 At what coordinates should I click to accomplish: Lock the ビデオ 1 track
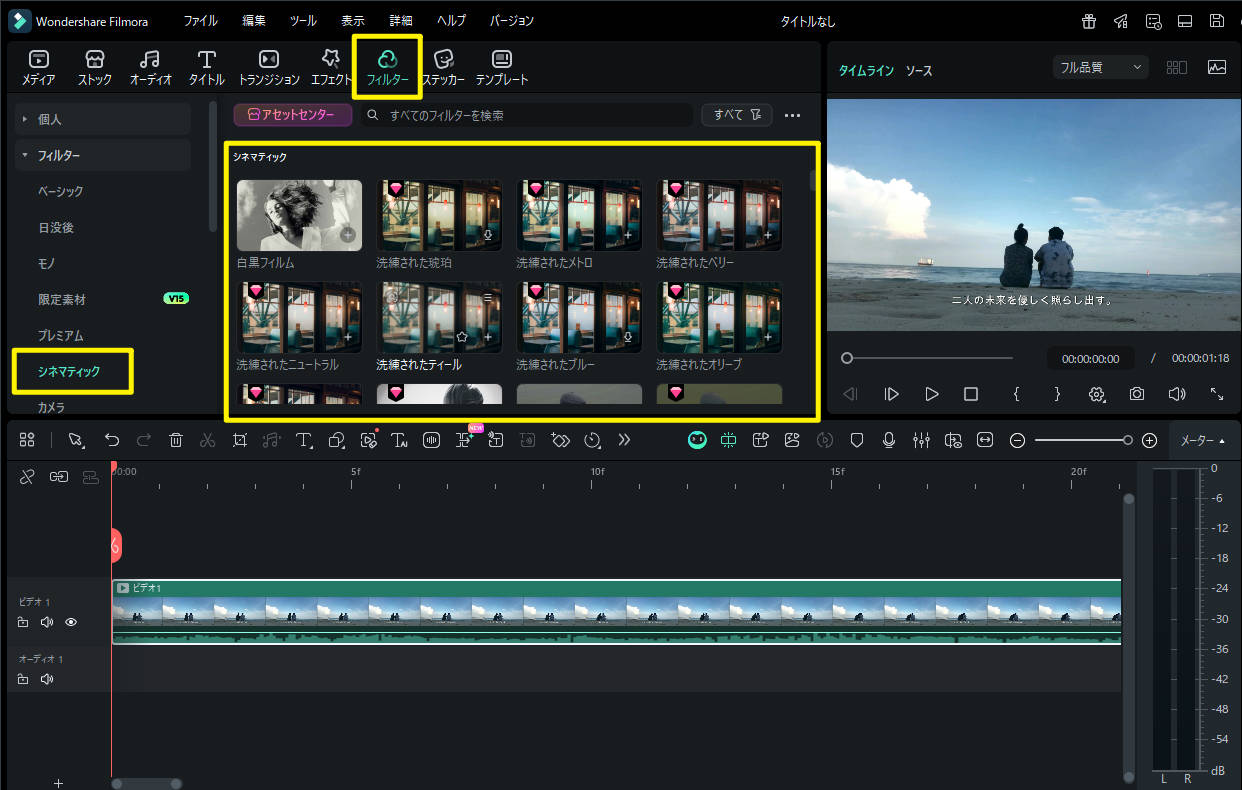(23, 622)
